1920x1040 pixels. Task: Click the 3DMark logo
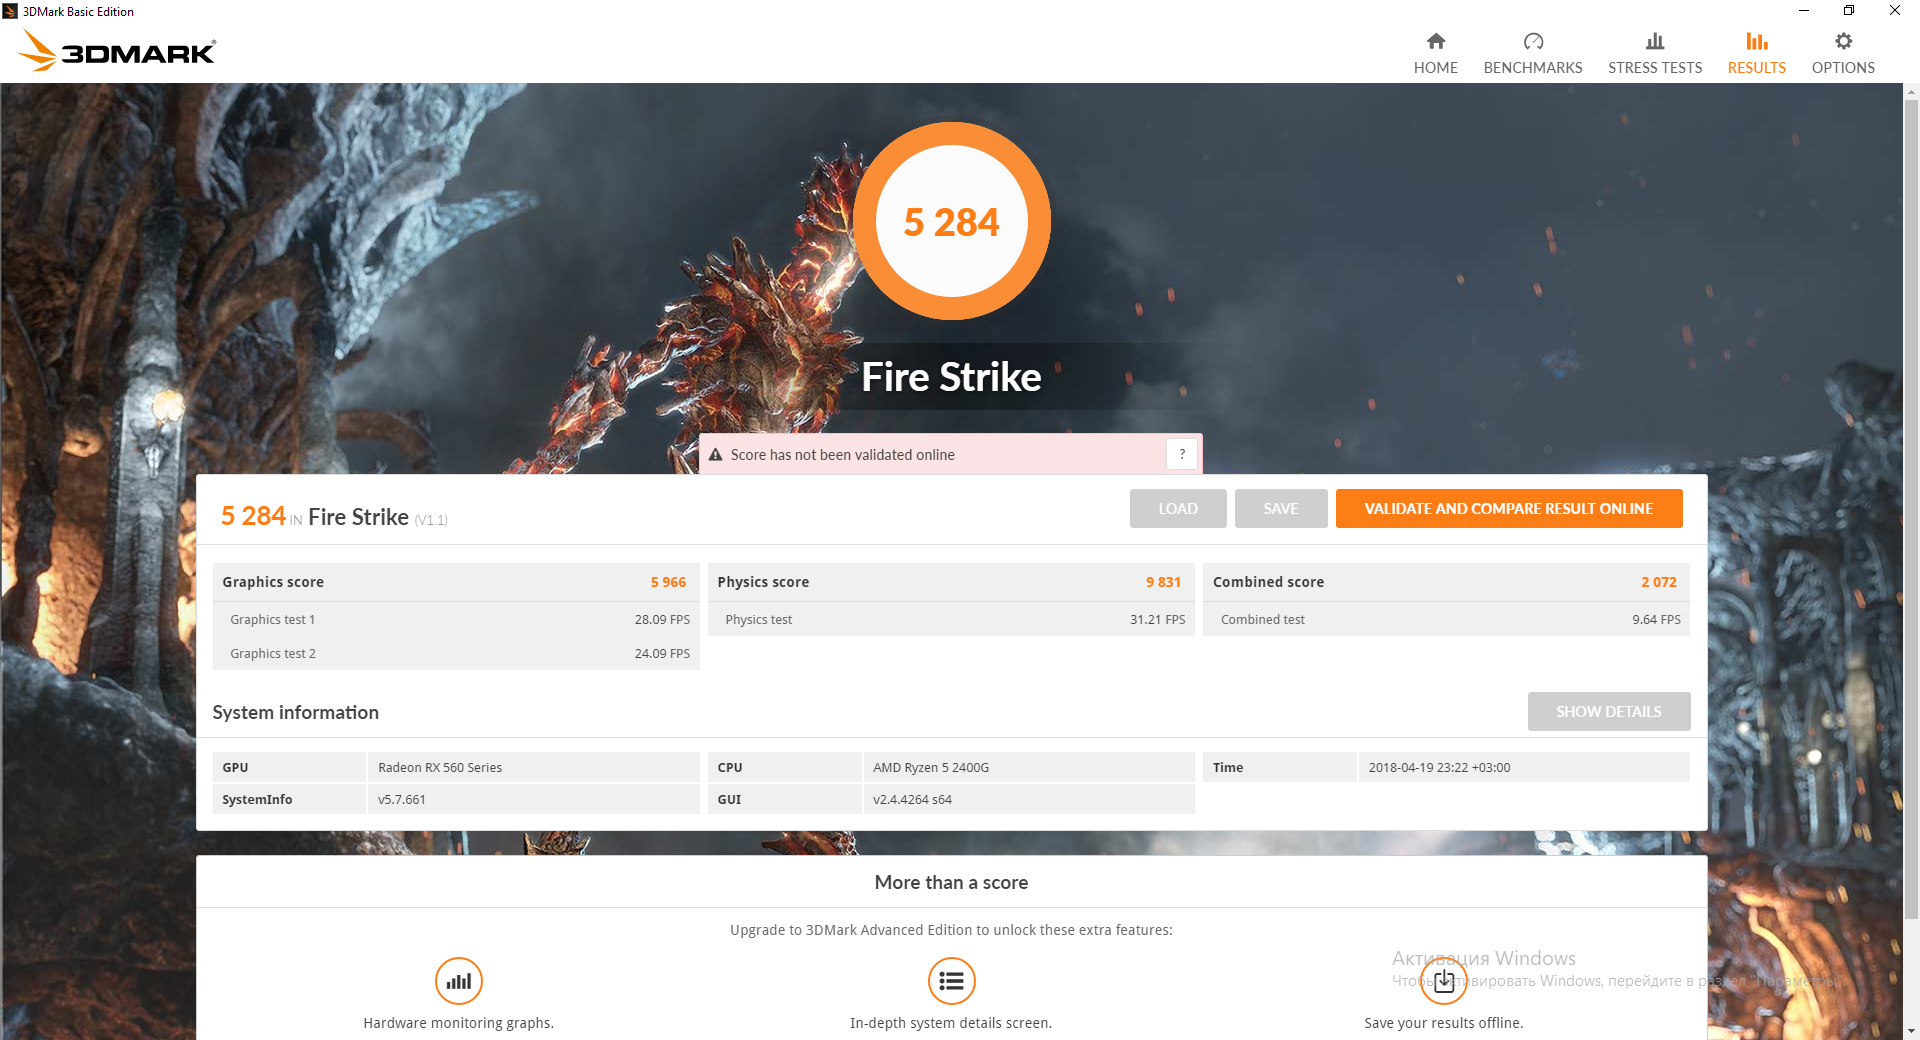pos(117,50)
